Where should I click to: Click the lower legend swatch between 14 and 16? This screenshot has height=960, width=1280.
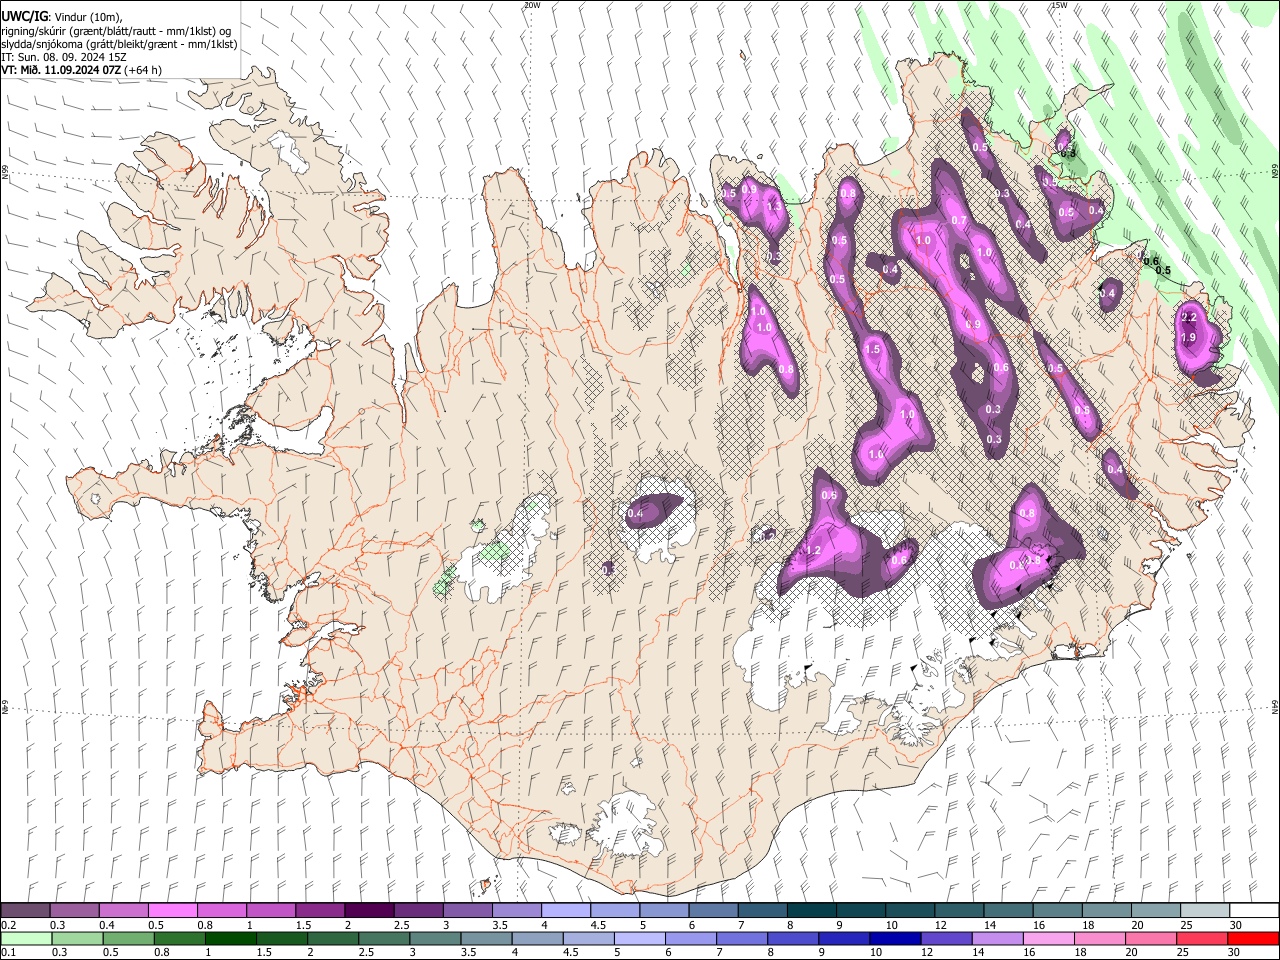(998, 938)
